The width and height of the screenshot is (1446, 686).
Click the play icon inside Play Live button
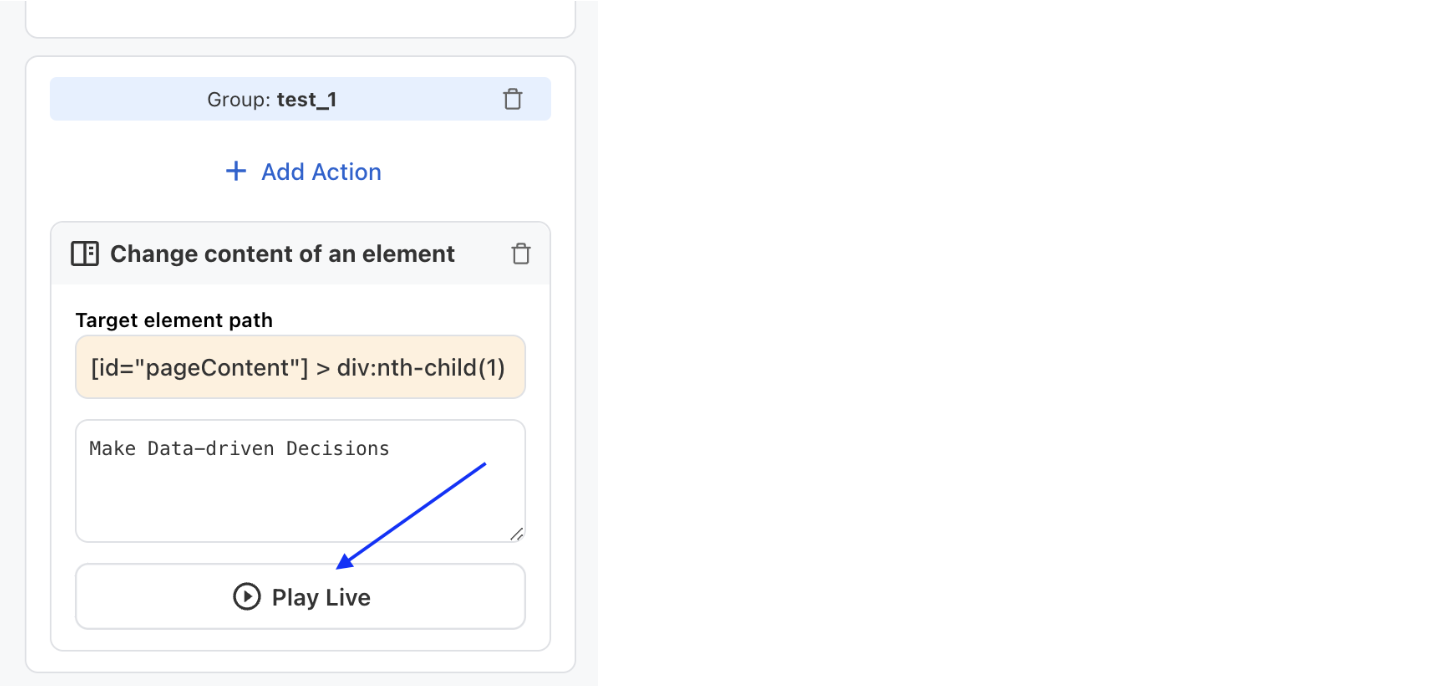click(x=248, y=596)
